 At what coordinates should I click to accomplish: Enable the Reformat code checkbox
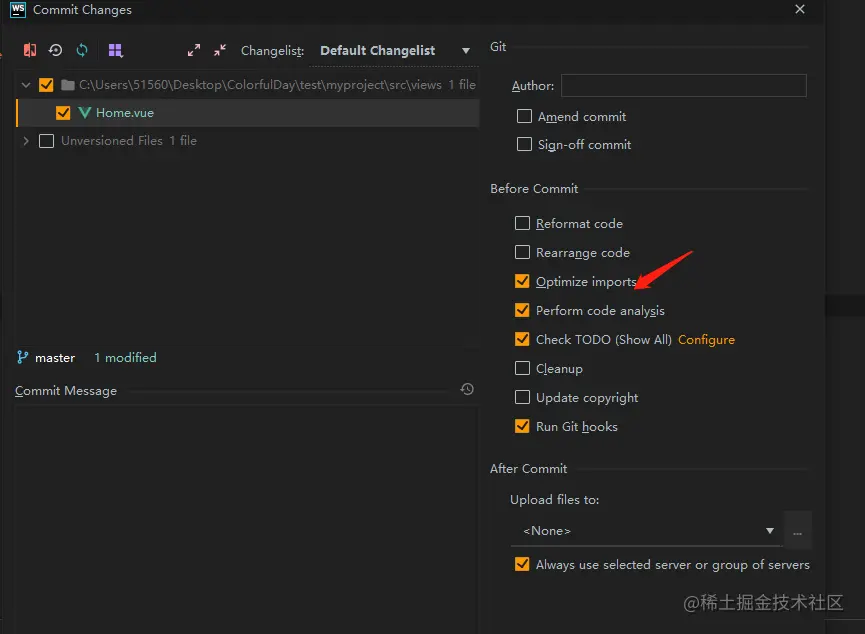(x=522, y=224)
